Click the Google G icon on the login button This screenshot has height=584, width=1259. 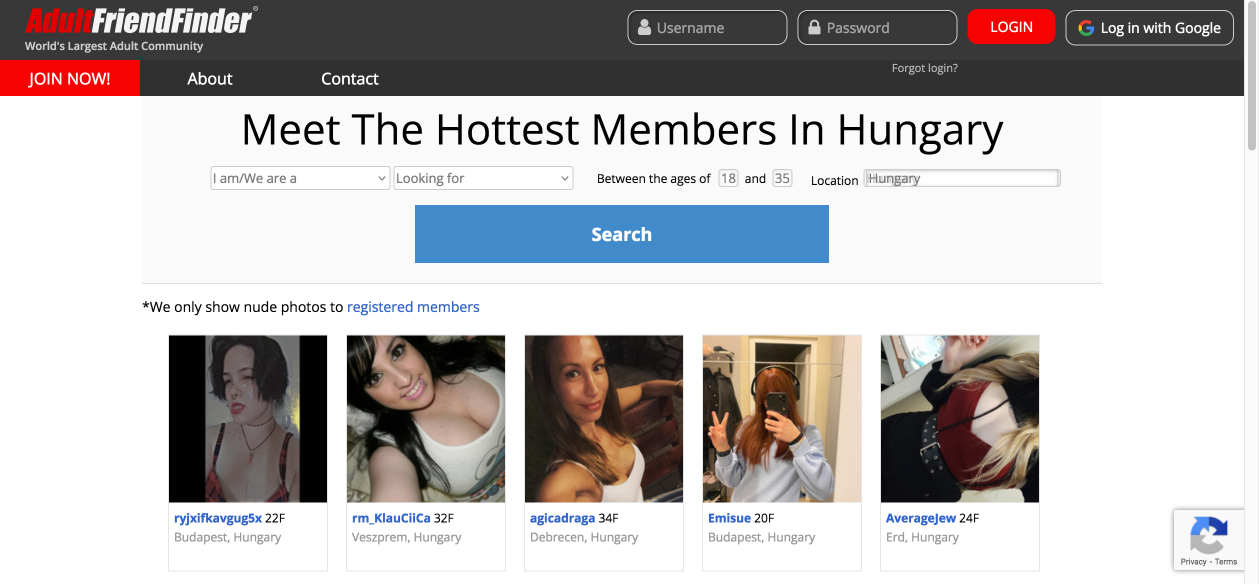coord(1086,27)
